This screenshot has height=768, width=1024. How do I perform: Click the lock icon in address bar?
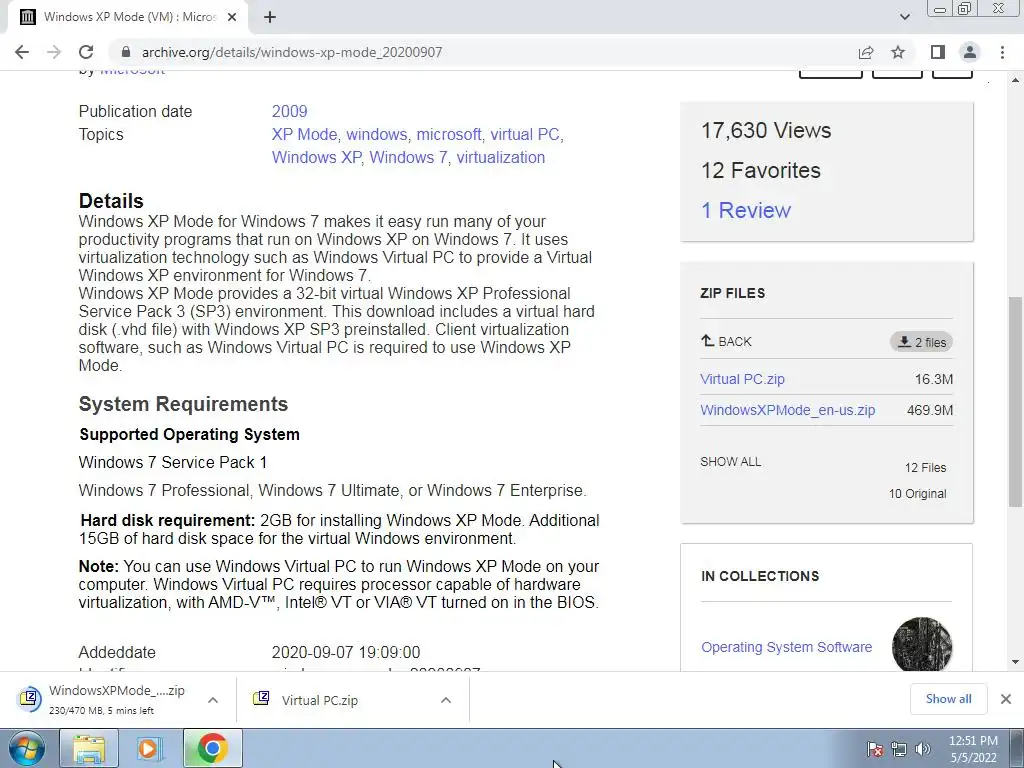[x=126, y=52]
